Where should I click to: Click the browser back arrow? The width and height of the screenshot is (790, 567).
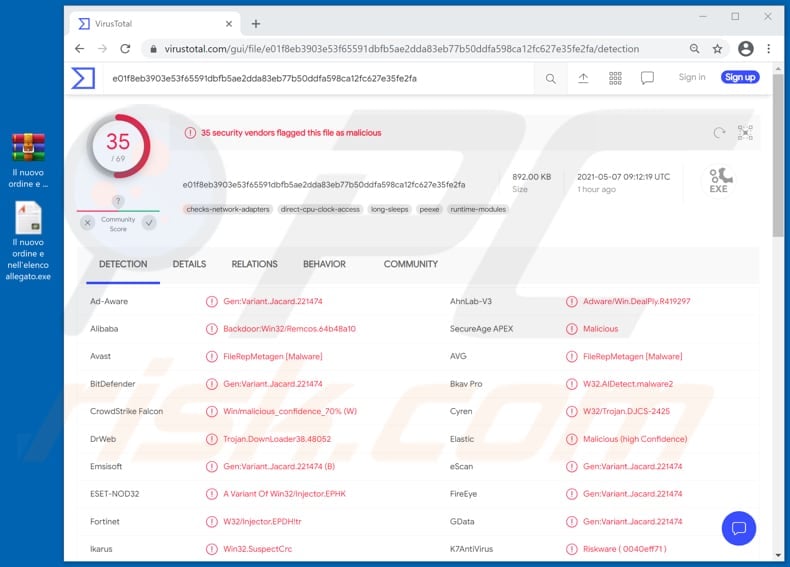click(x=80, y=49)
